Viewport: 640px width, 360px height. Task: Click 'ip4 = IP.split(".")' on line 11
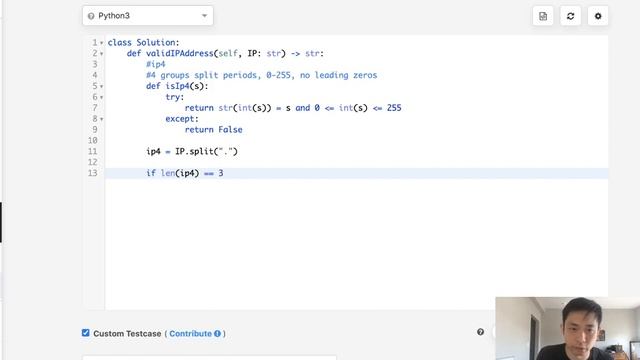click(x=192, y=151)
